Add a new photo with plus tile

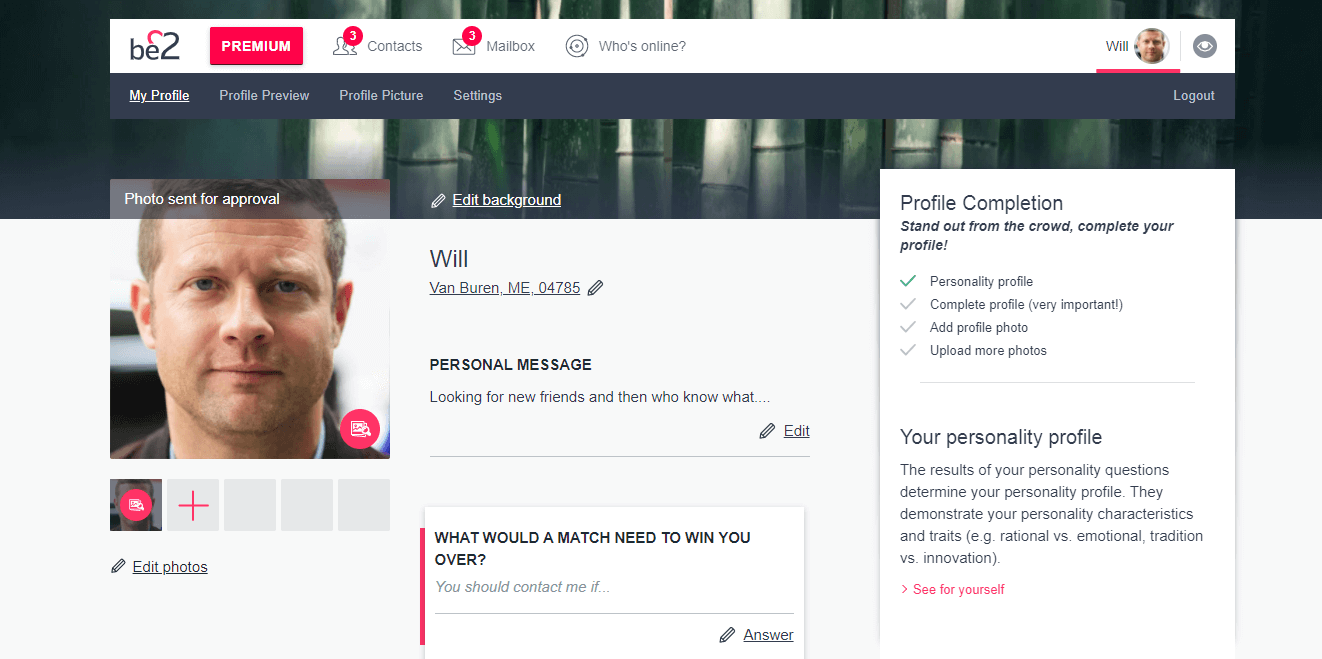193,505
